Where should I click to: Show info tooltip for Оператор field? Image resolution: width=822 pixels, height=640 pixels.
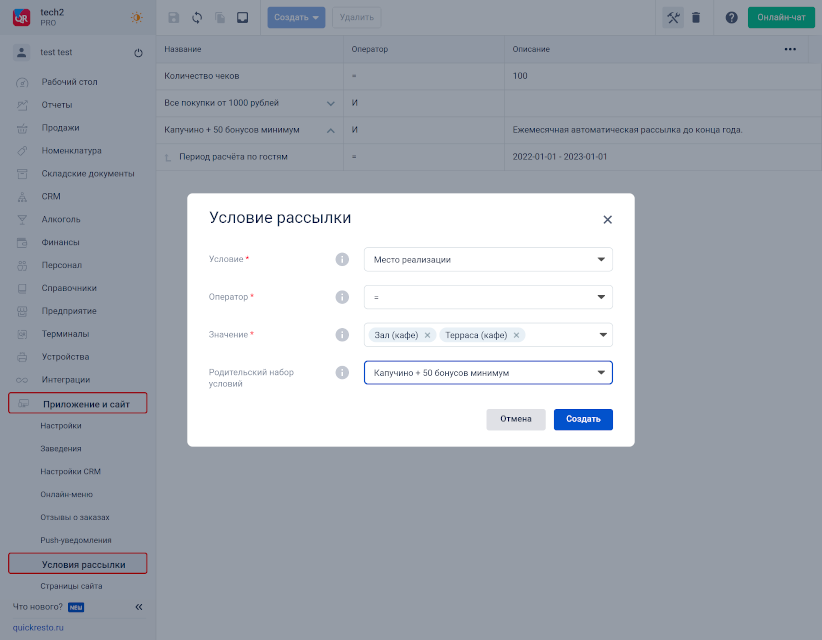click(x=342, y=297)
